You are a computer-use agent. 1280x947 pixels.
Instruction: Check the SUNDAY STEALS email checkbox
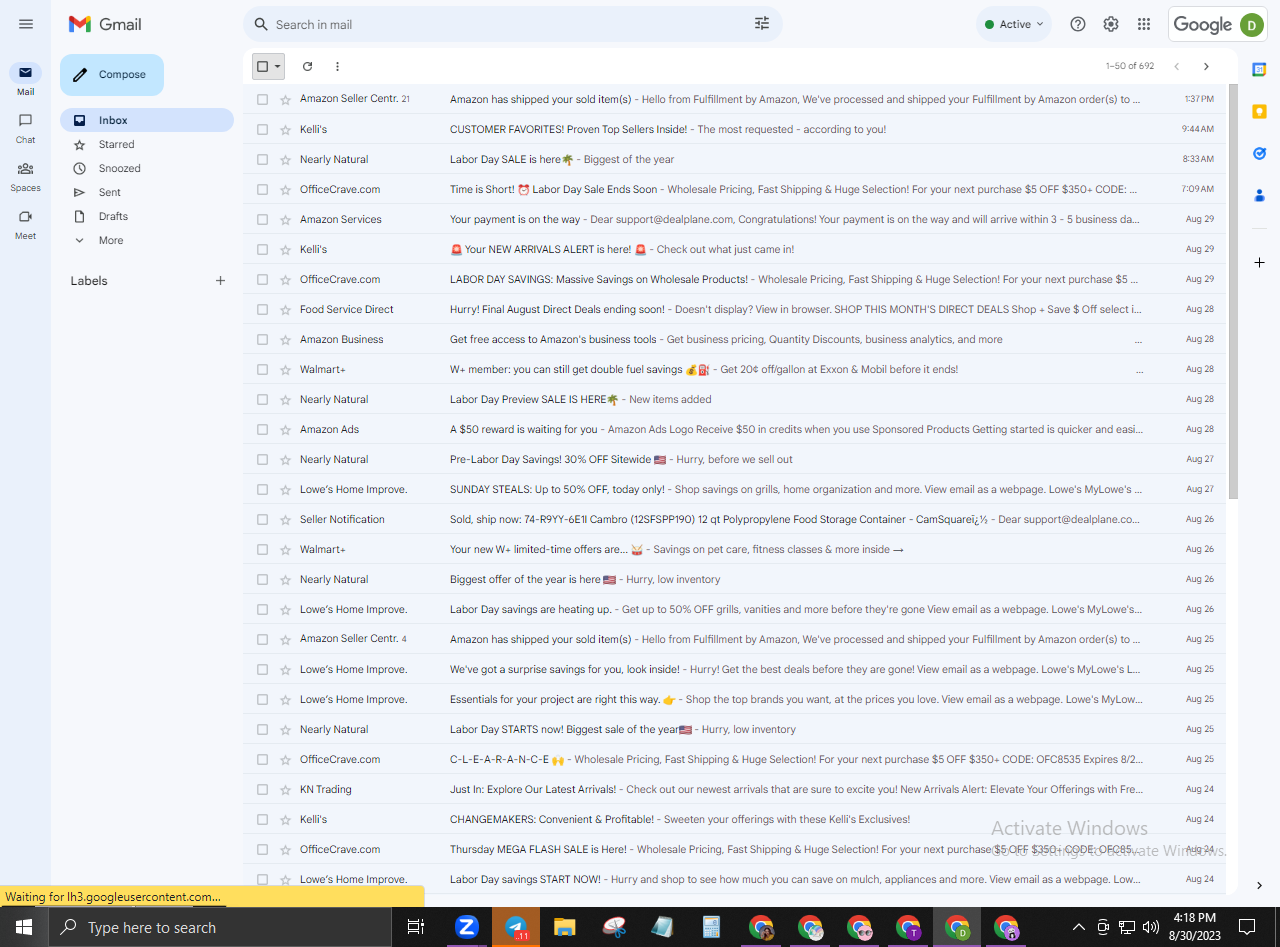click(262, 489)
